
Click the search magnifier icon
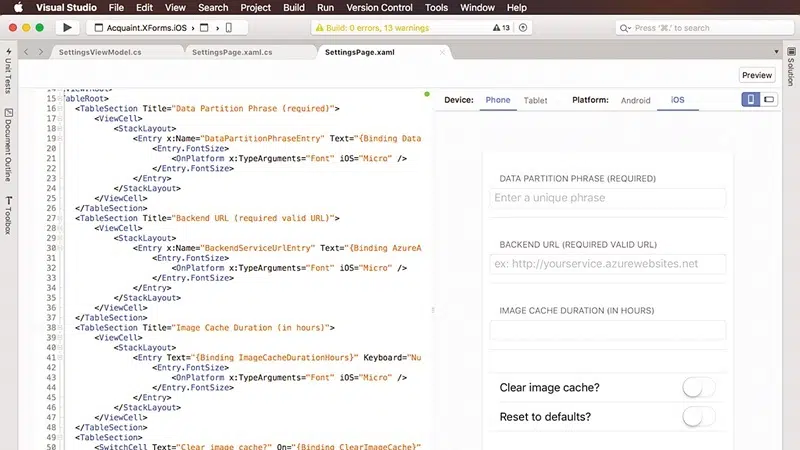click(624, 28)
